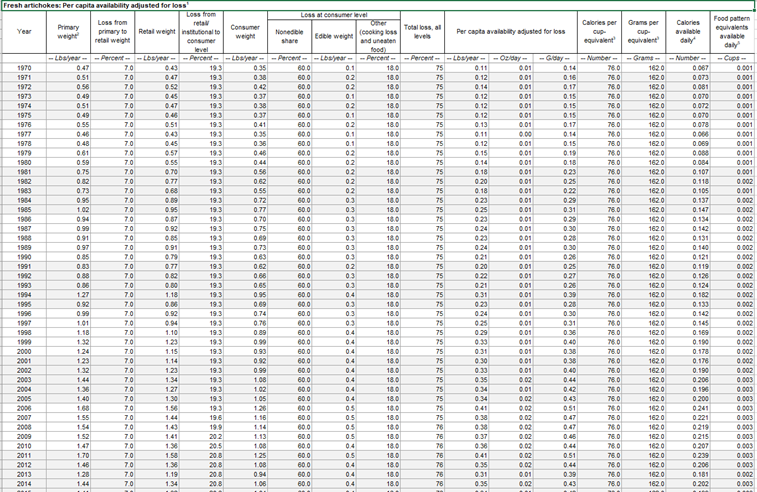Select the 'Calories available daily' header
Image resolution: width=757 pixels, height=492 pixels.
(x=688, y=32)
